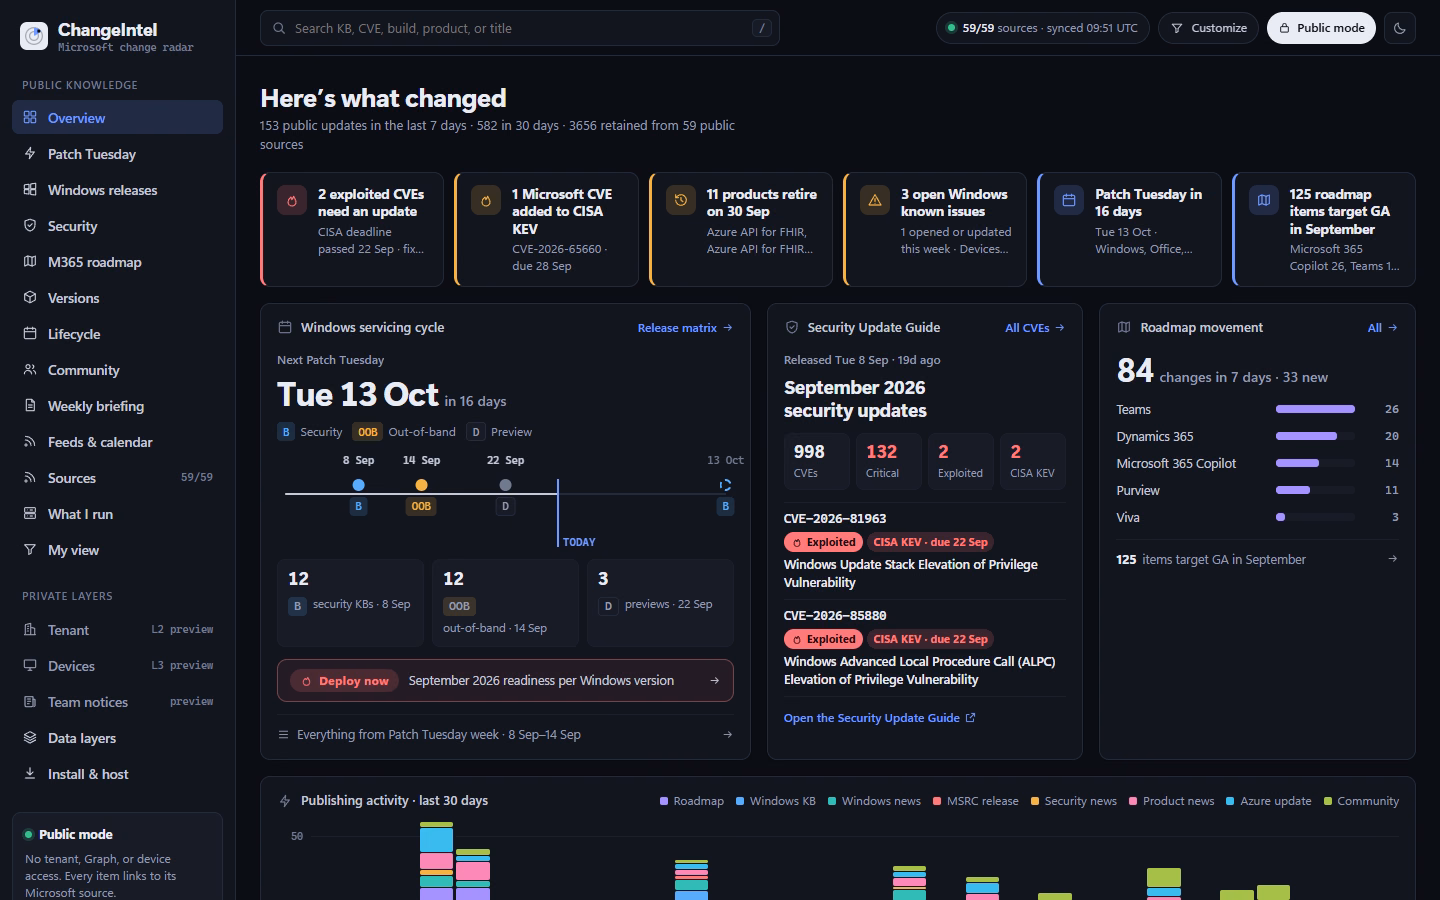Click the Tenant building icon

[x=30, y=630]
